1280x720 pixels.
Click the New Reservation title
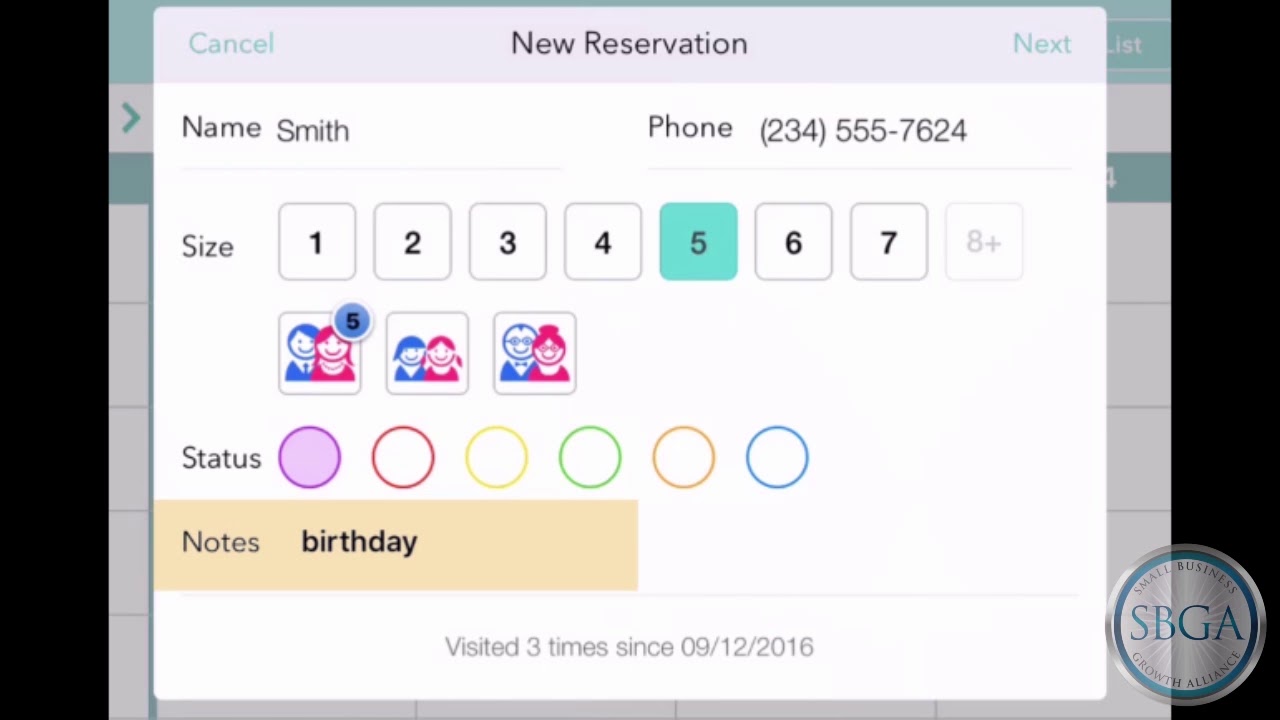click(x=629, y=43)
